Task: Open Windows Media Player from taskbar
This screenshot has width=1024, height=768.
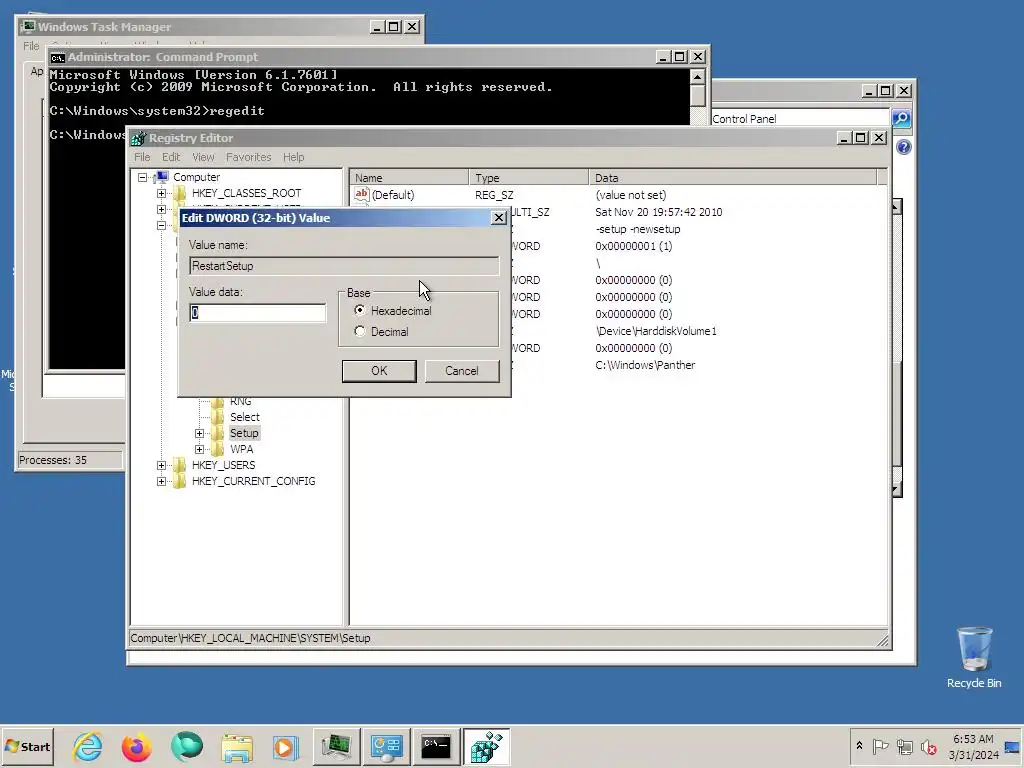Action: click(285, 746)
